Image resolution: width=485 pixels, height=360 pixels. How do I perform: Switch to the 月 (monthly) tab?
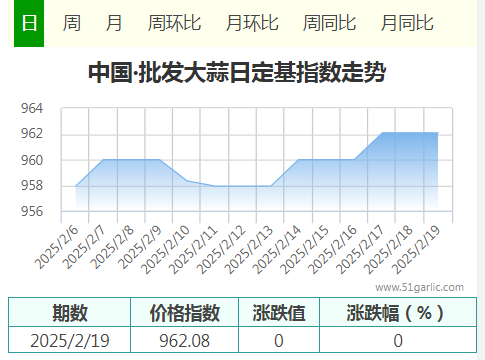pos(114,23)
